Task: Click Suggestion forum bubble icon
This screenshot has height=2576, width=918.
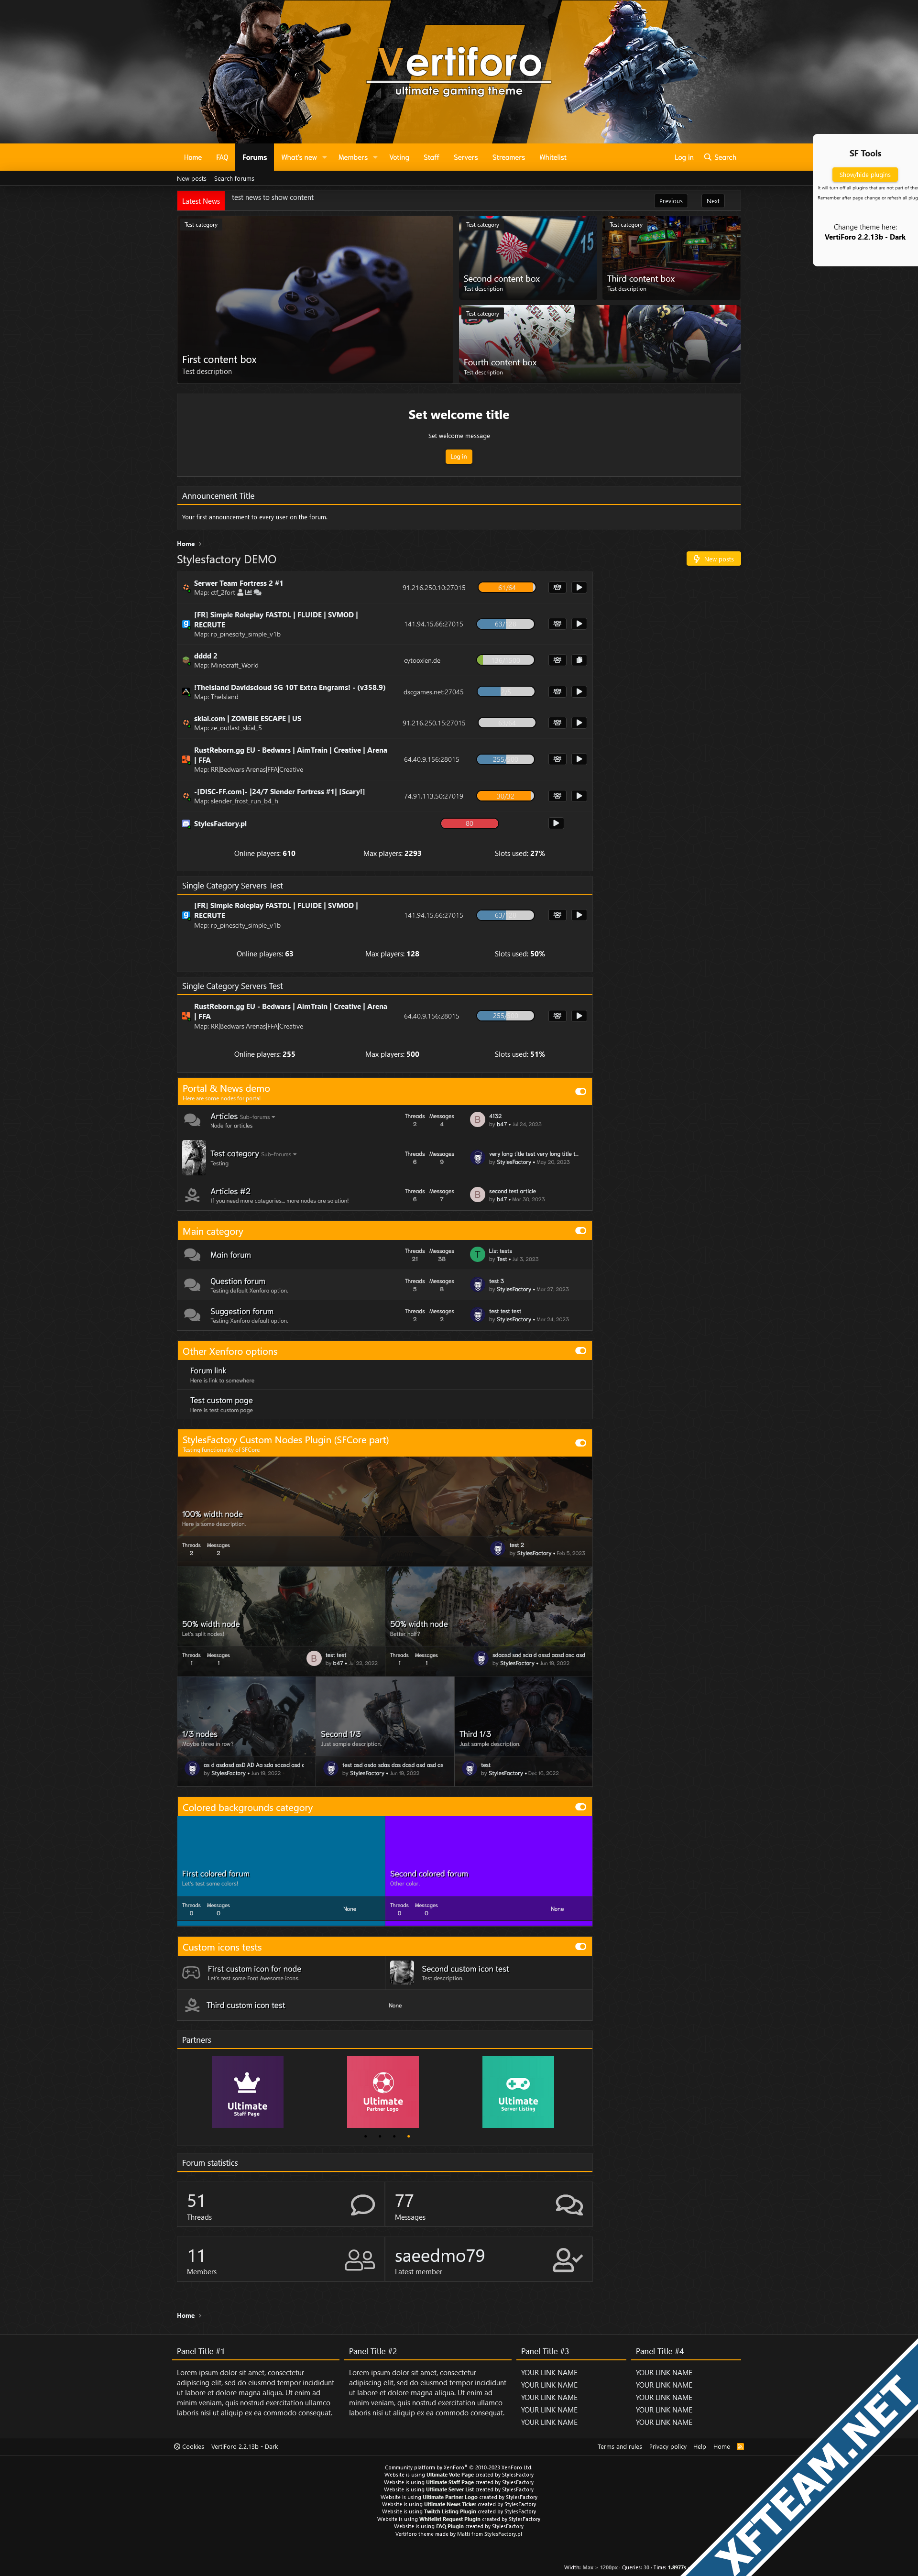Action: [192, 1315]
